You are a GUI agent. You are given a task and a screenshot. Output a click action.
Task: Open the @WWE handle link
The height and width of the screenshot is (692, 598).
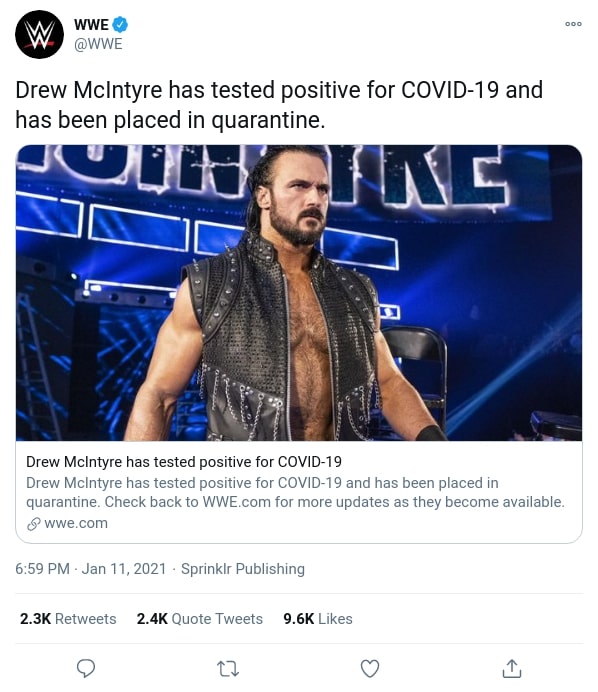tap(98, 44)
